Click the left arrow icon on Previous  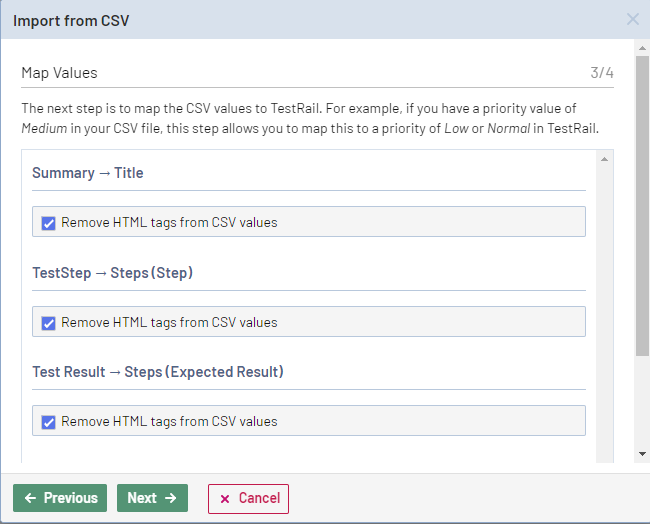(30, 498)
